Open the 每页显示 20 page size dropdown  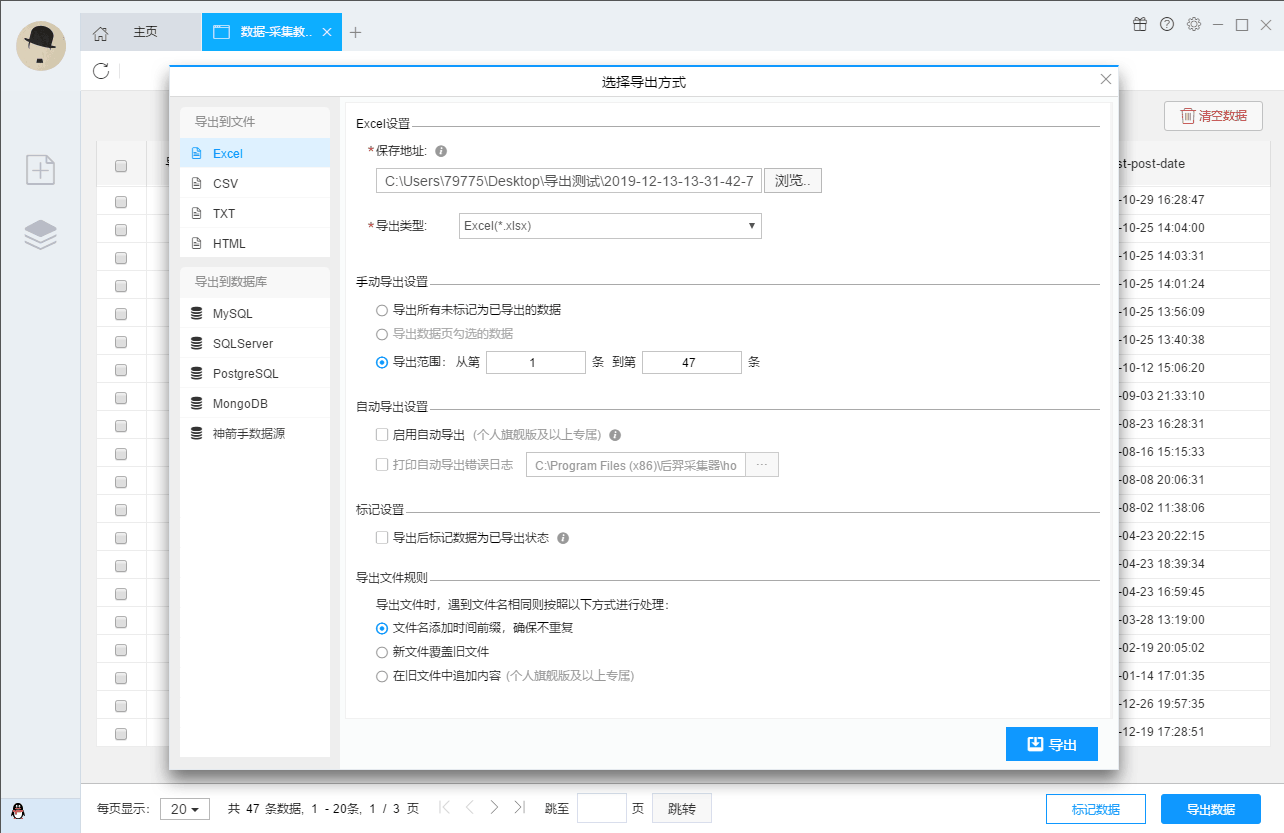(185, 809)
